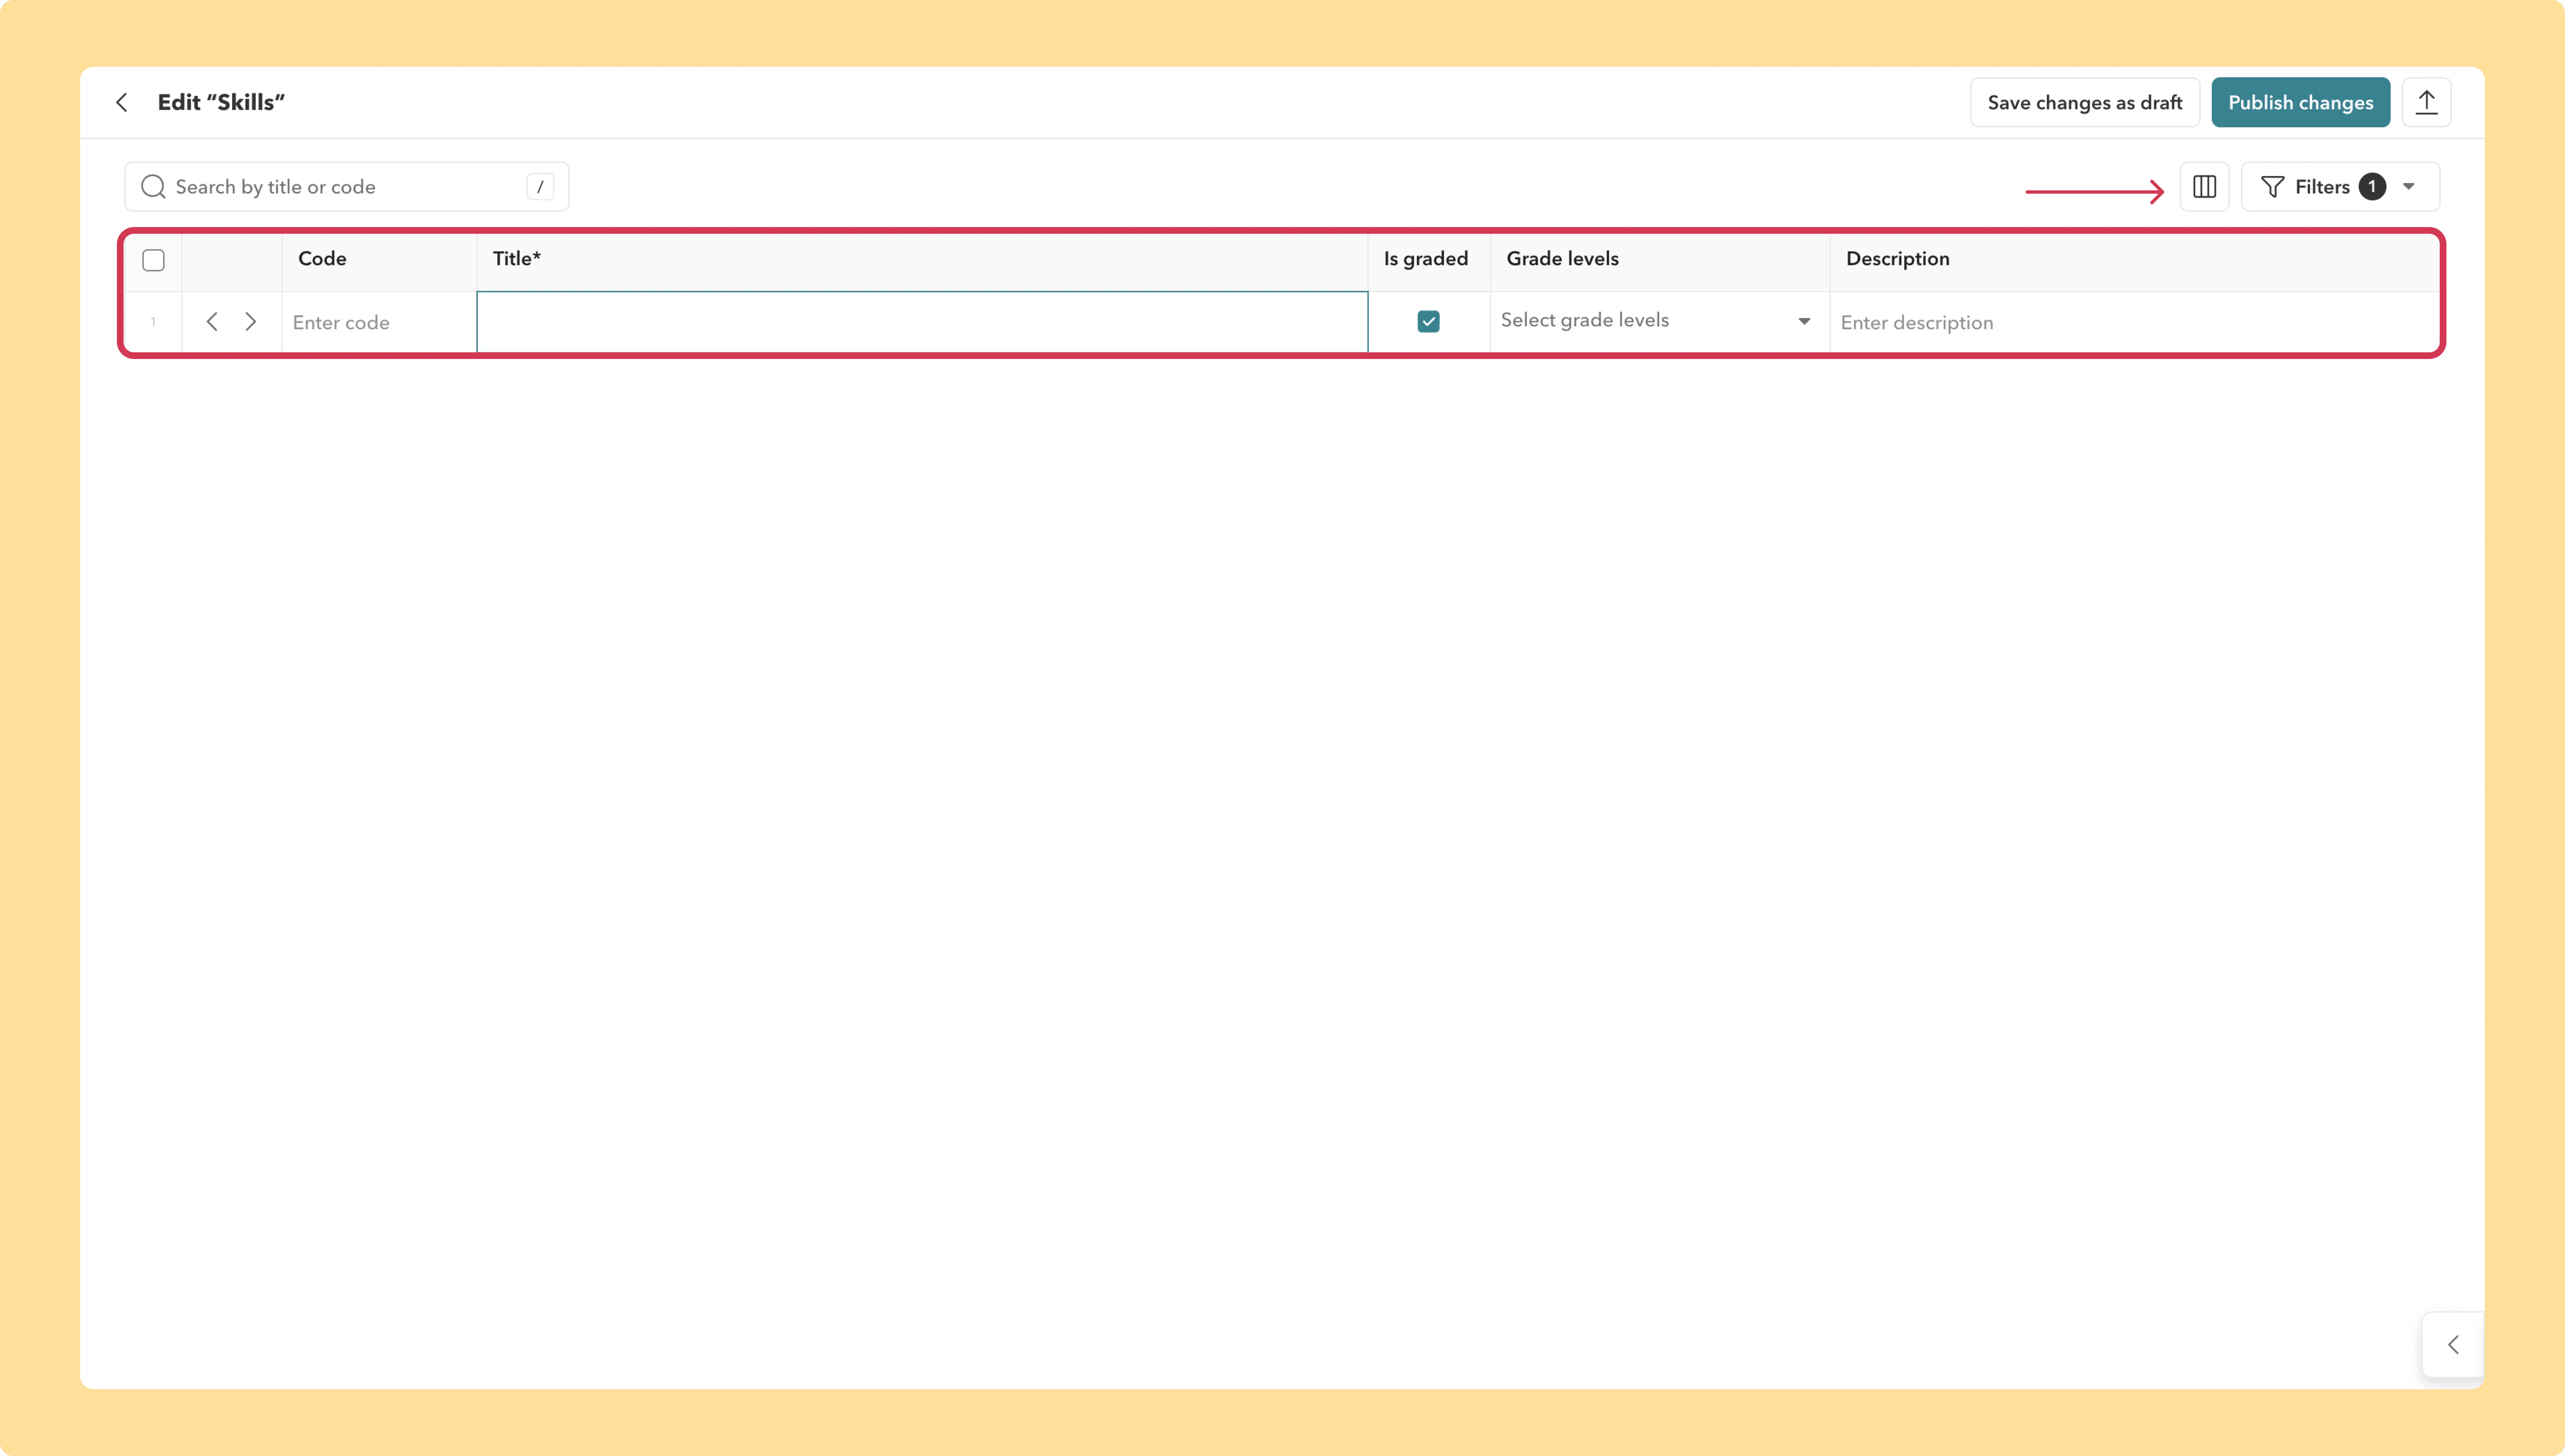Expand the collapsed side panel chevron

(2453, 1344)
